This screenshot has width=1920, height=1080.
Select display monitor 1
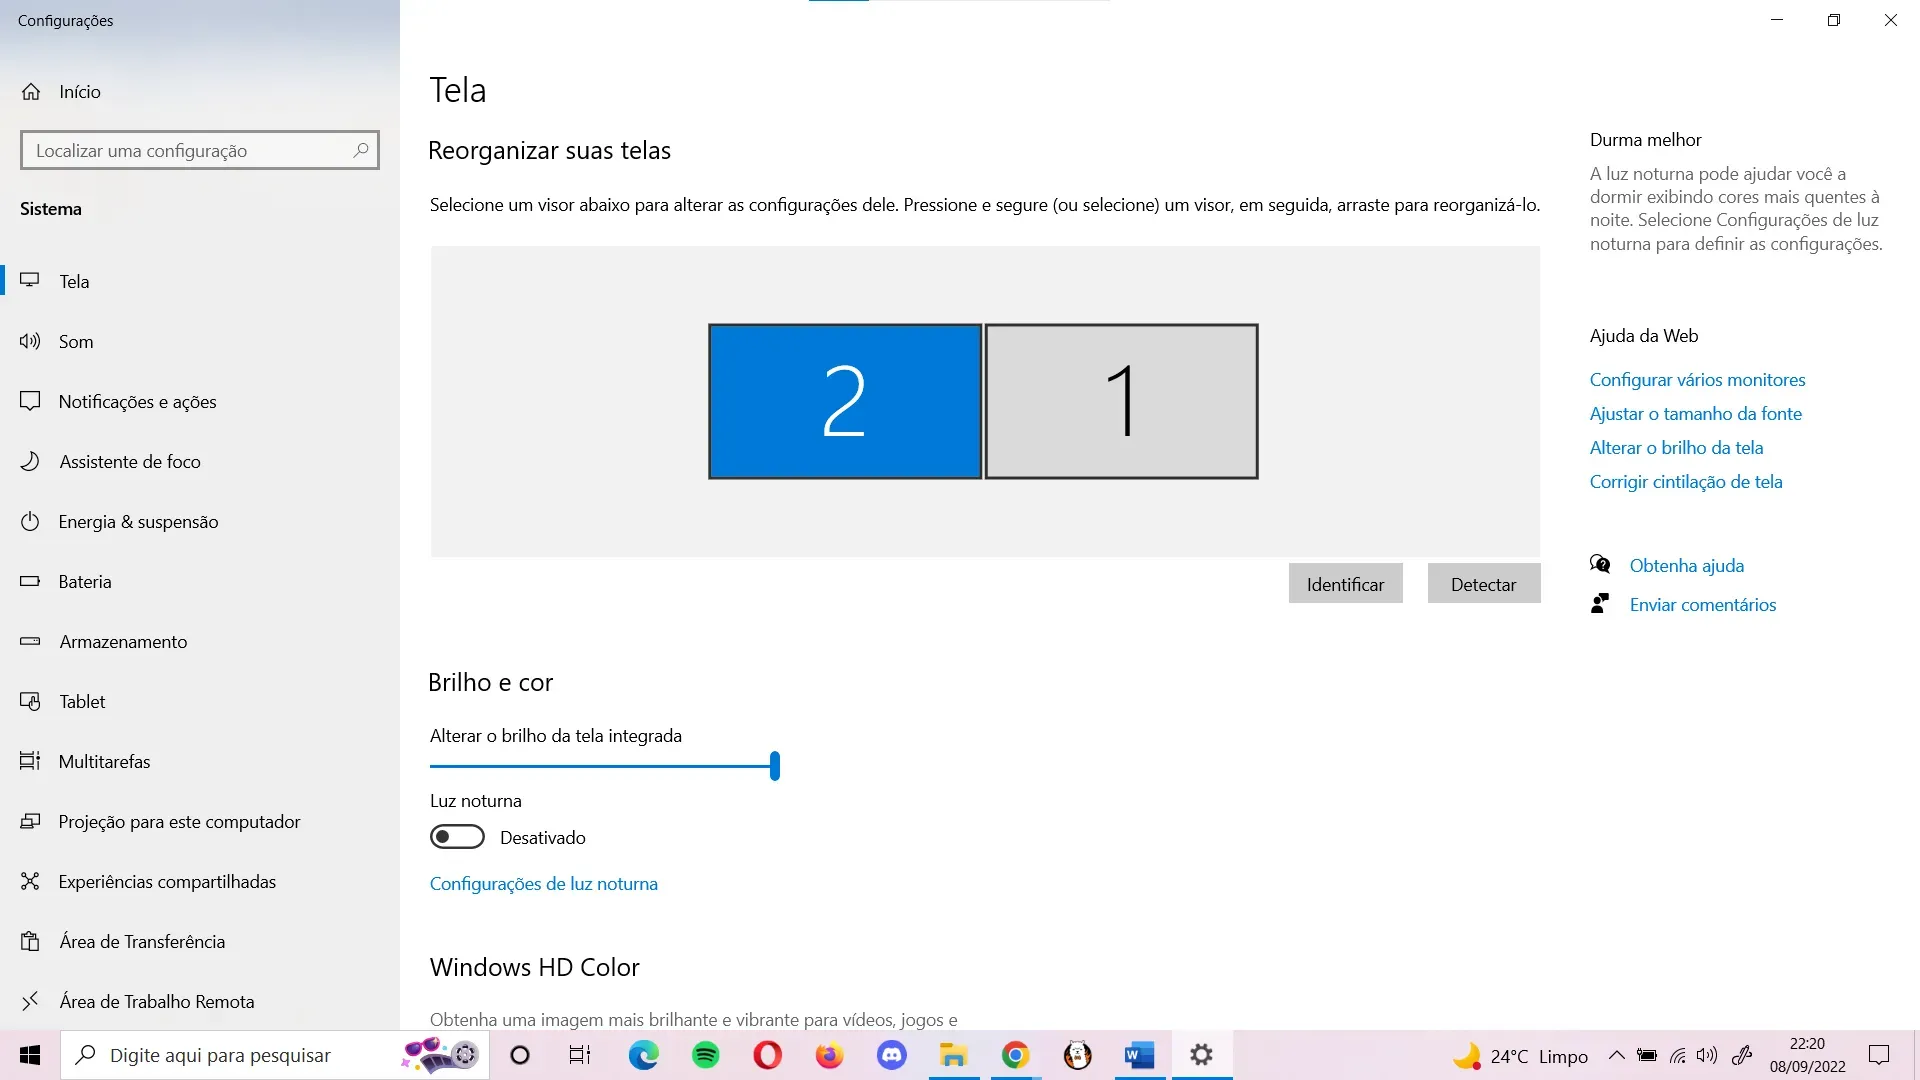click(x=1121, y=401)
